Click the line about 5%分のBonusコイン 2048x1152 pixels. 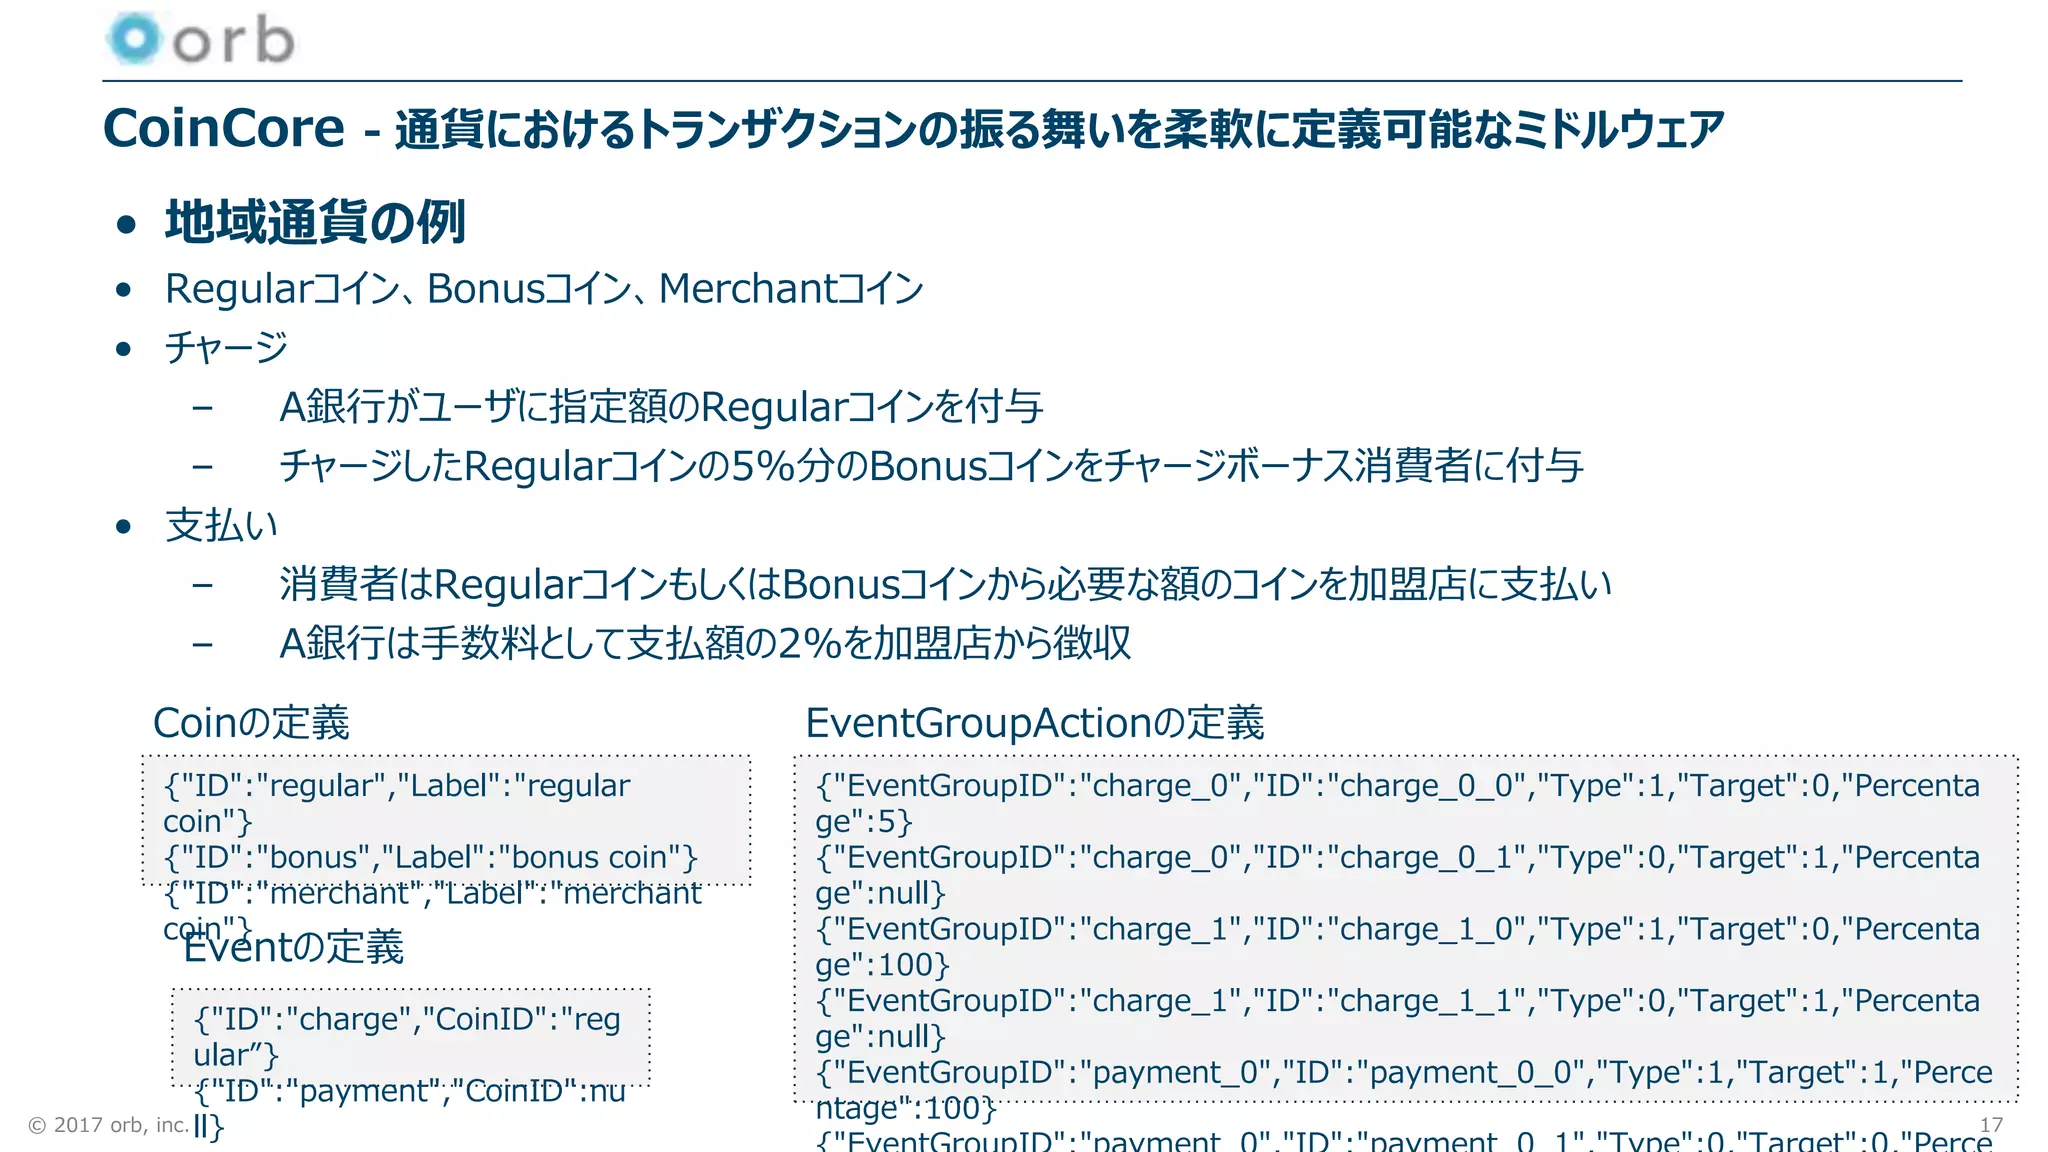coord(931,466)
